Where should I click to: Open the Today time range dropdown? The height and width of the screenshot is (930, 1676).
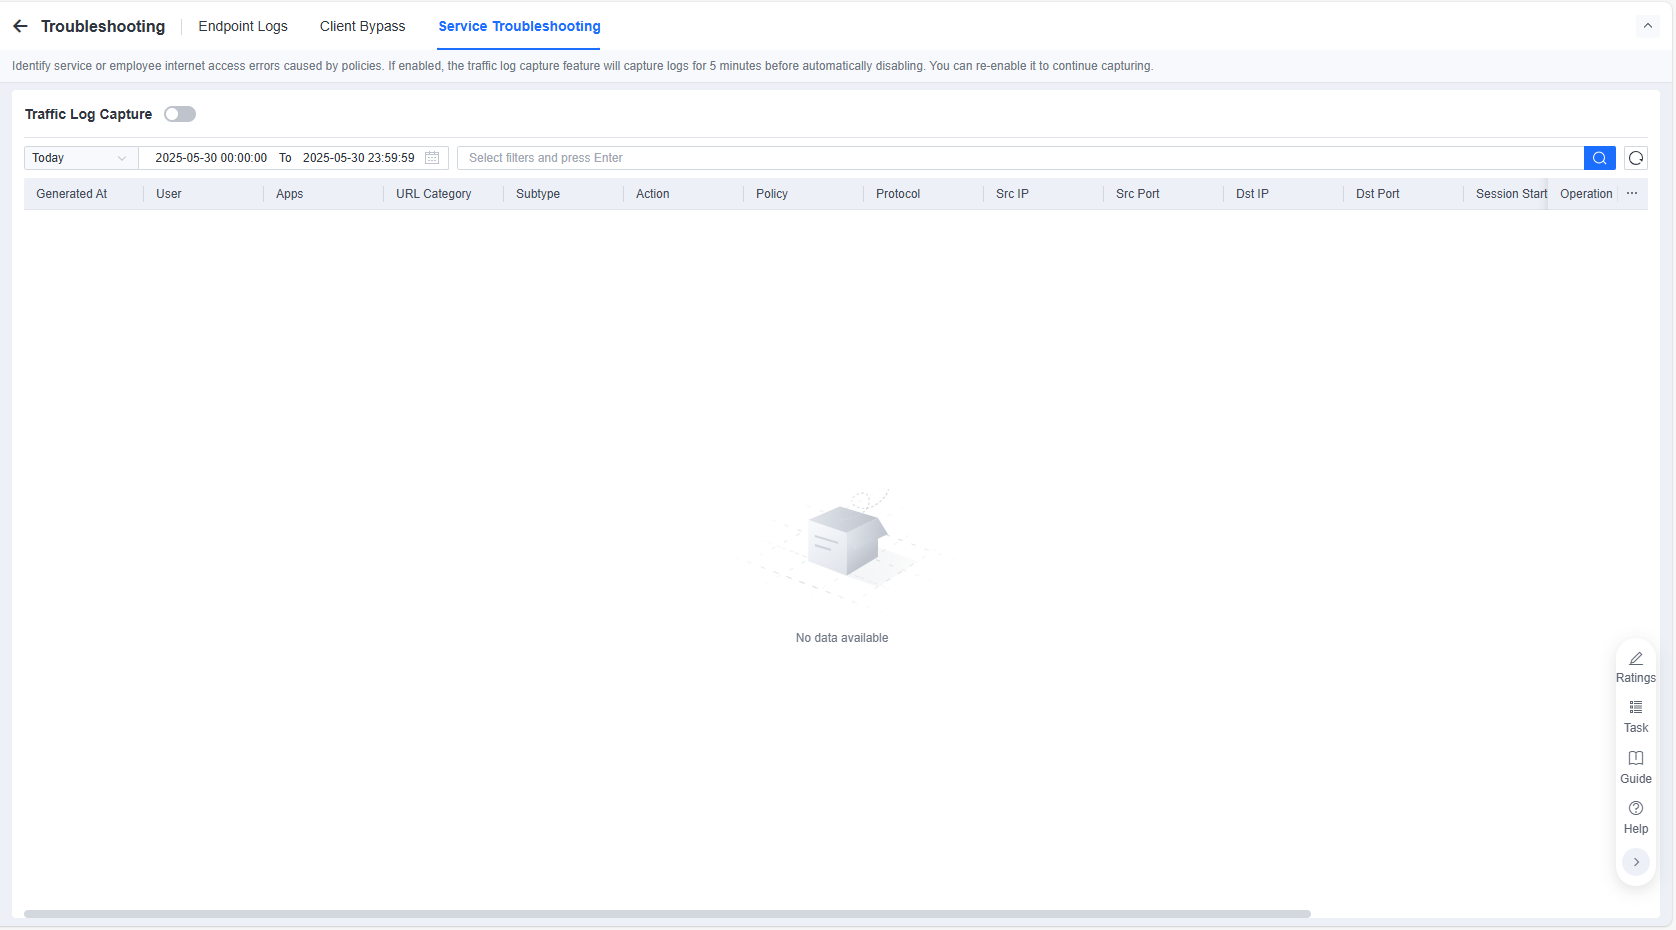pyautogui.click(x=81, y=158)
